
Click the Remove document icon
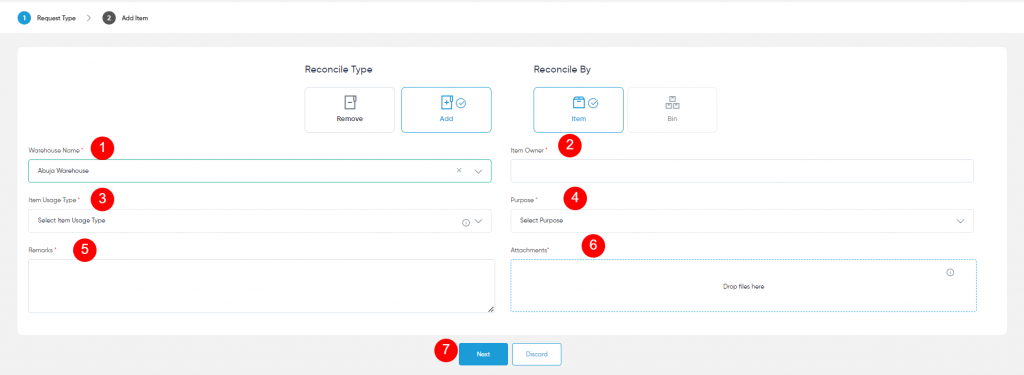click(350, 103)
